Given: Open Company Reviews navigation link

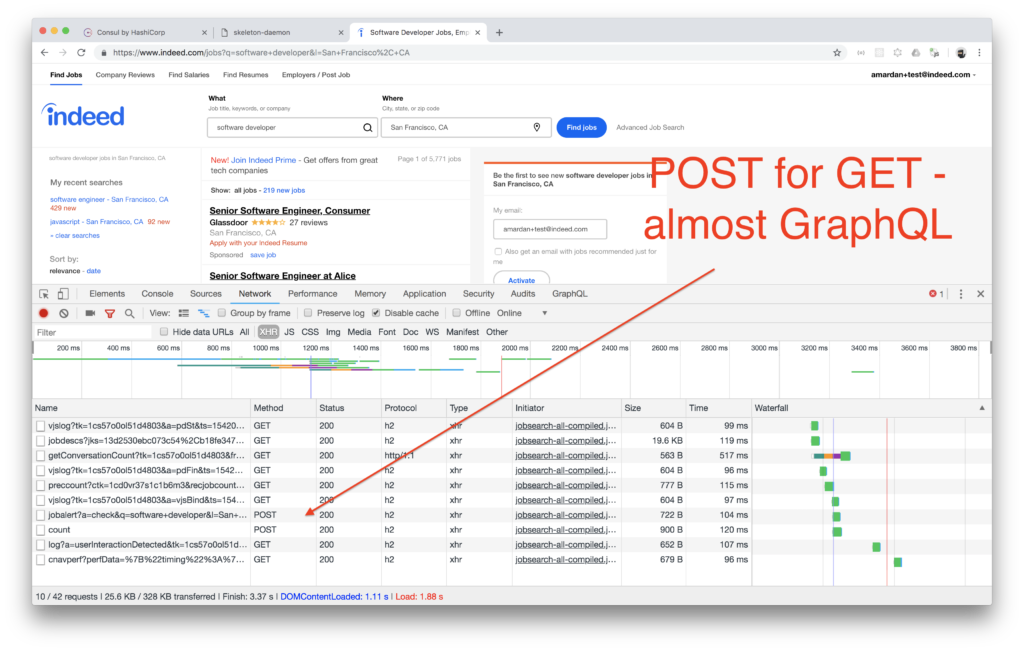Looking at the screenshot, I should coord(125,75).
